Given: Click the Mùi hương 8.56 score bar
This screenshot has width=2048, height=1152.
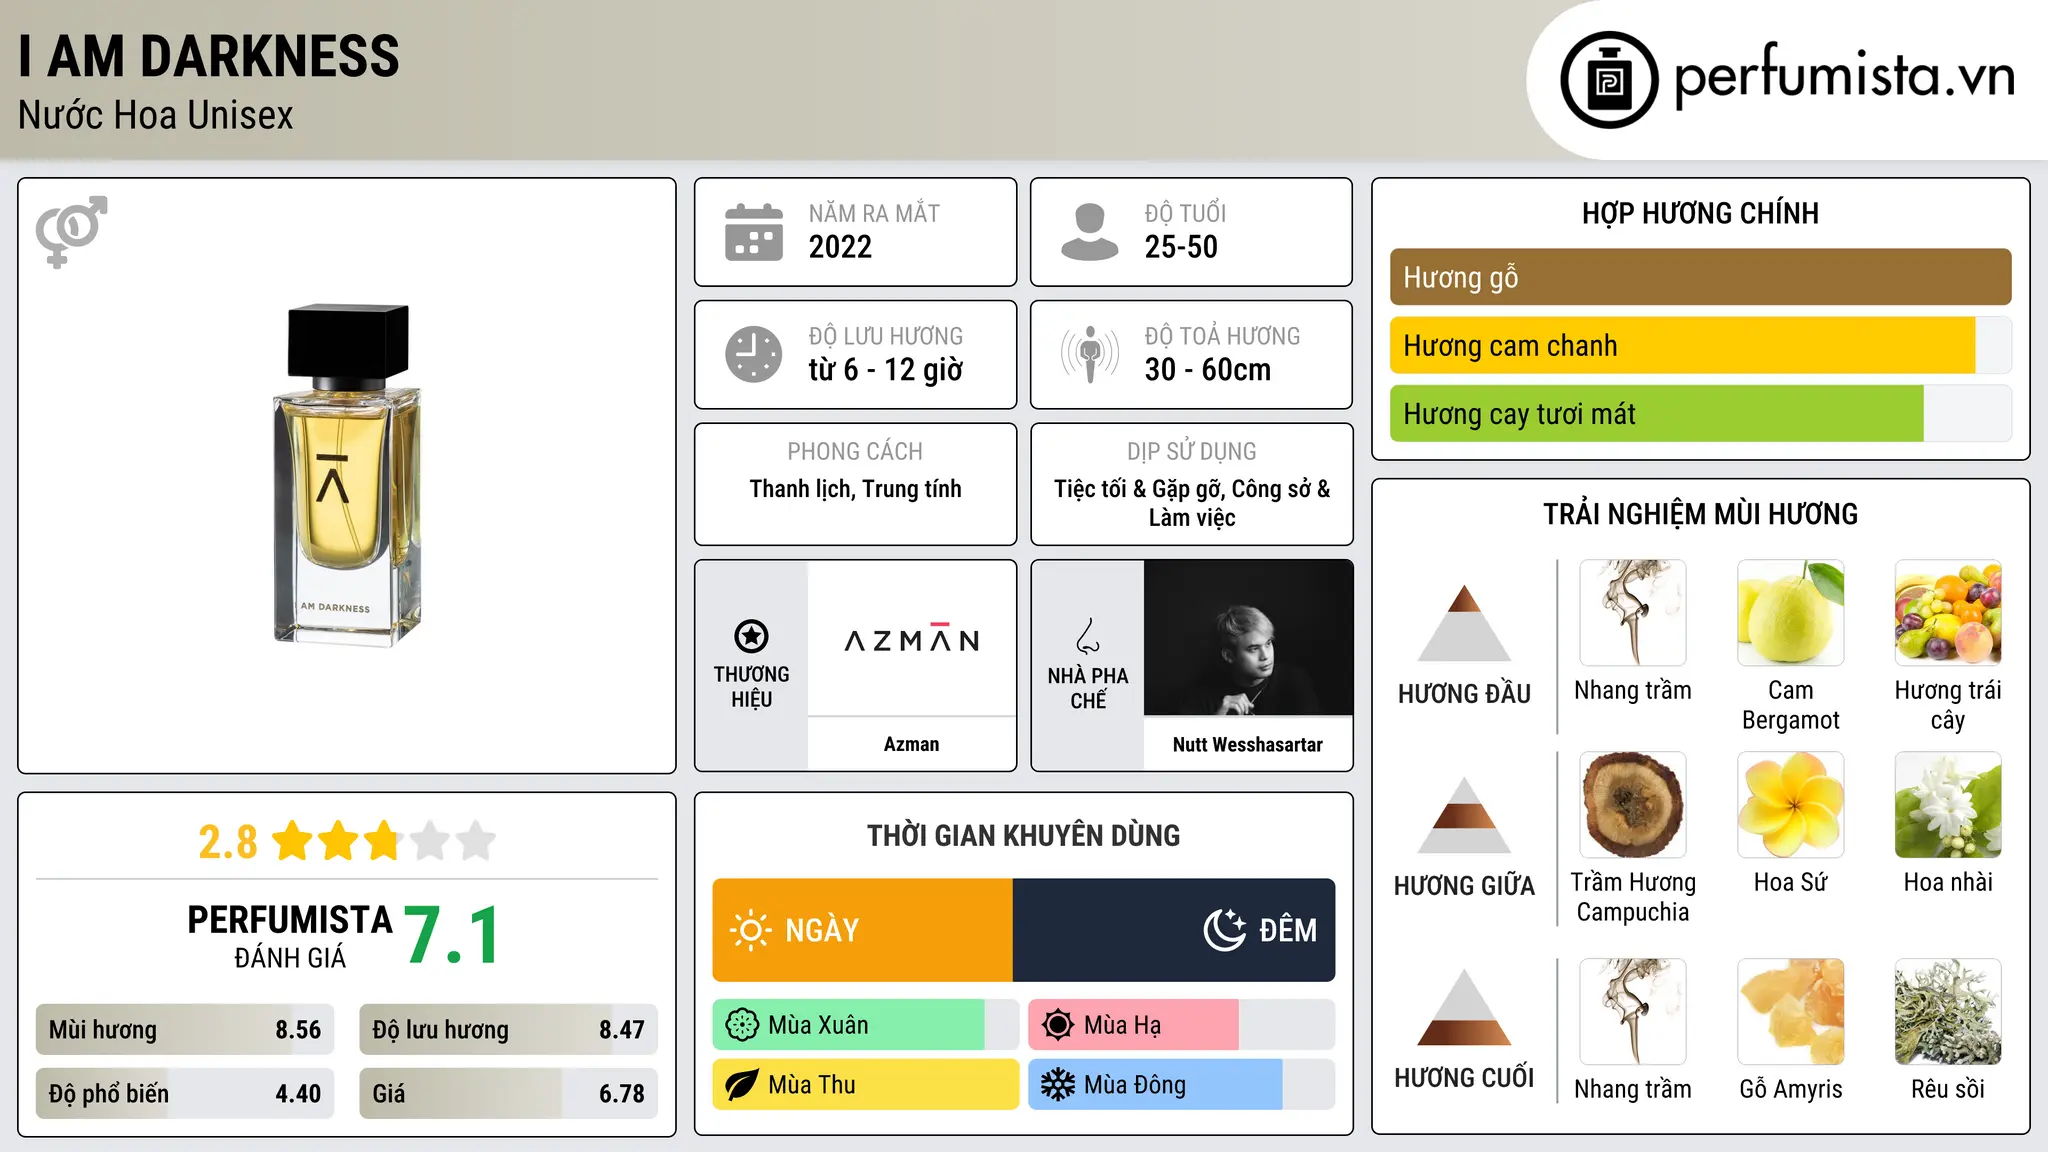Looking at the screenshot, I should [185, 1030].
